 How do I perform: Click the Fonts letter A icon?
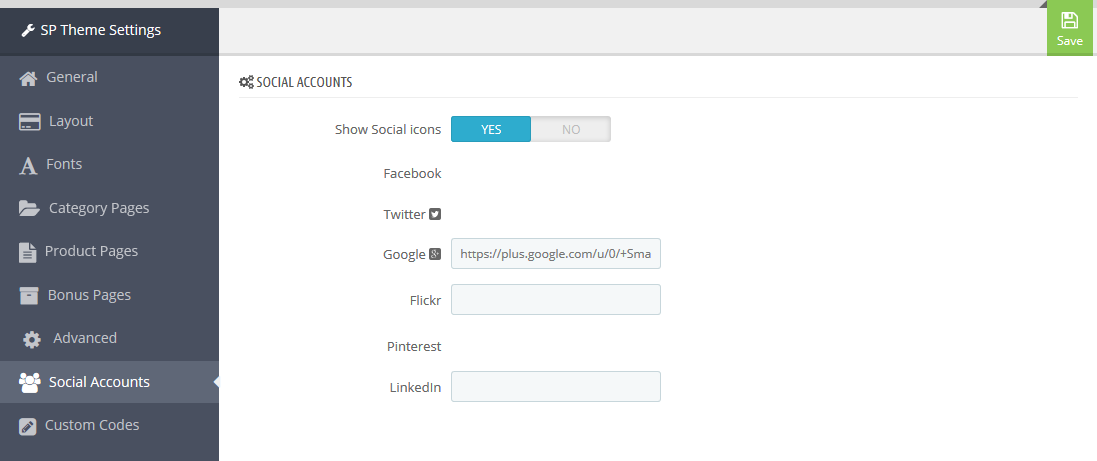click(x=28, y=166)
